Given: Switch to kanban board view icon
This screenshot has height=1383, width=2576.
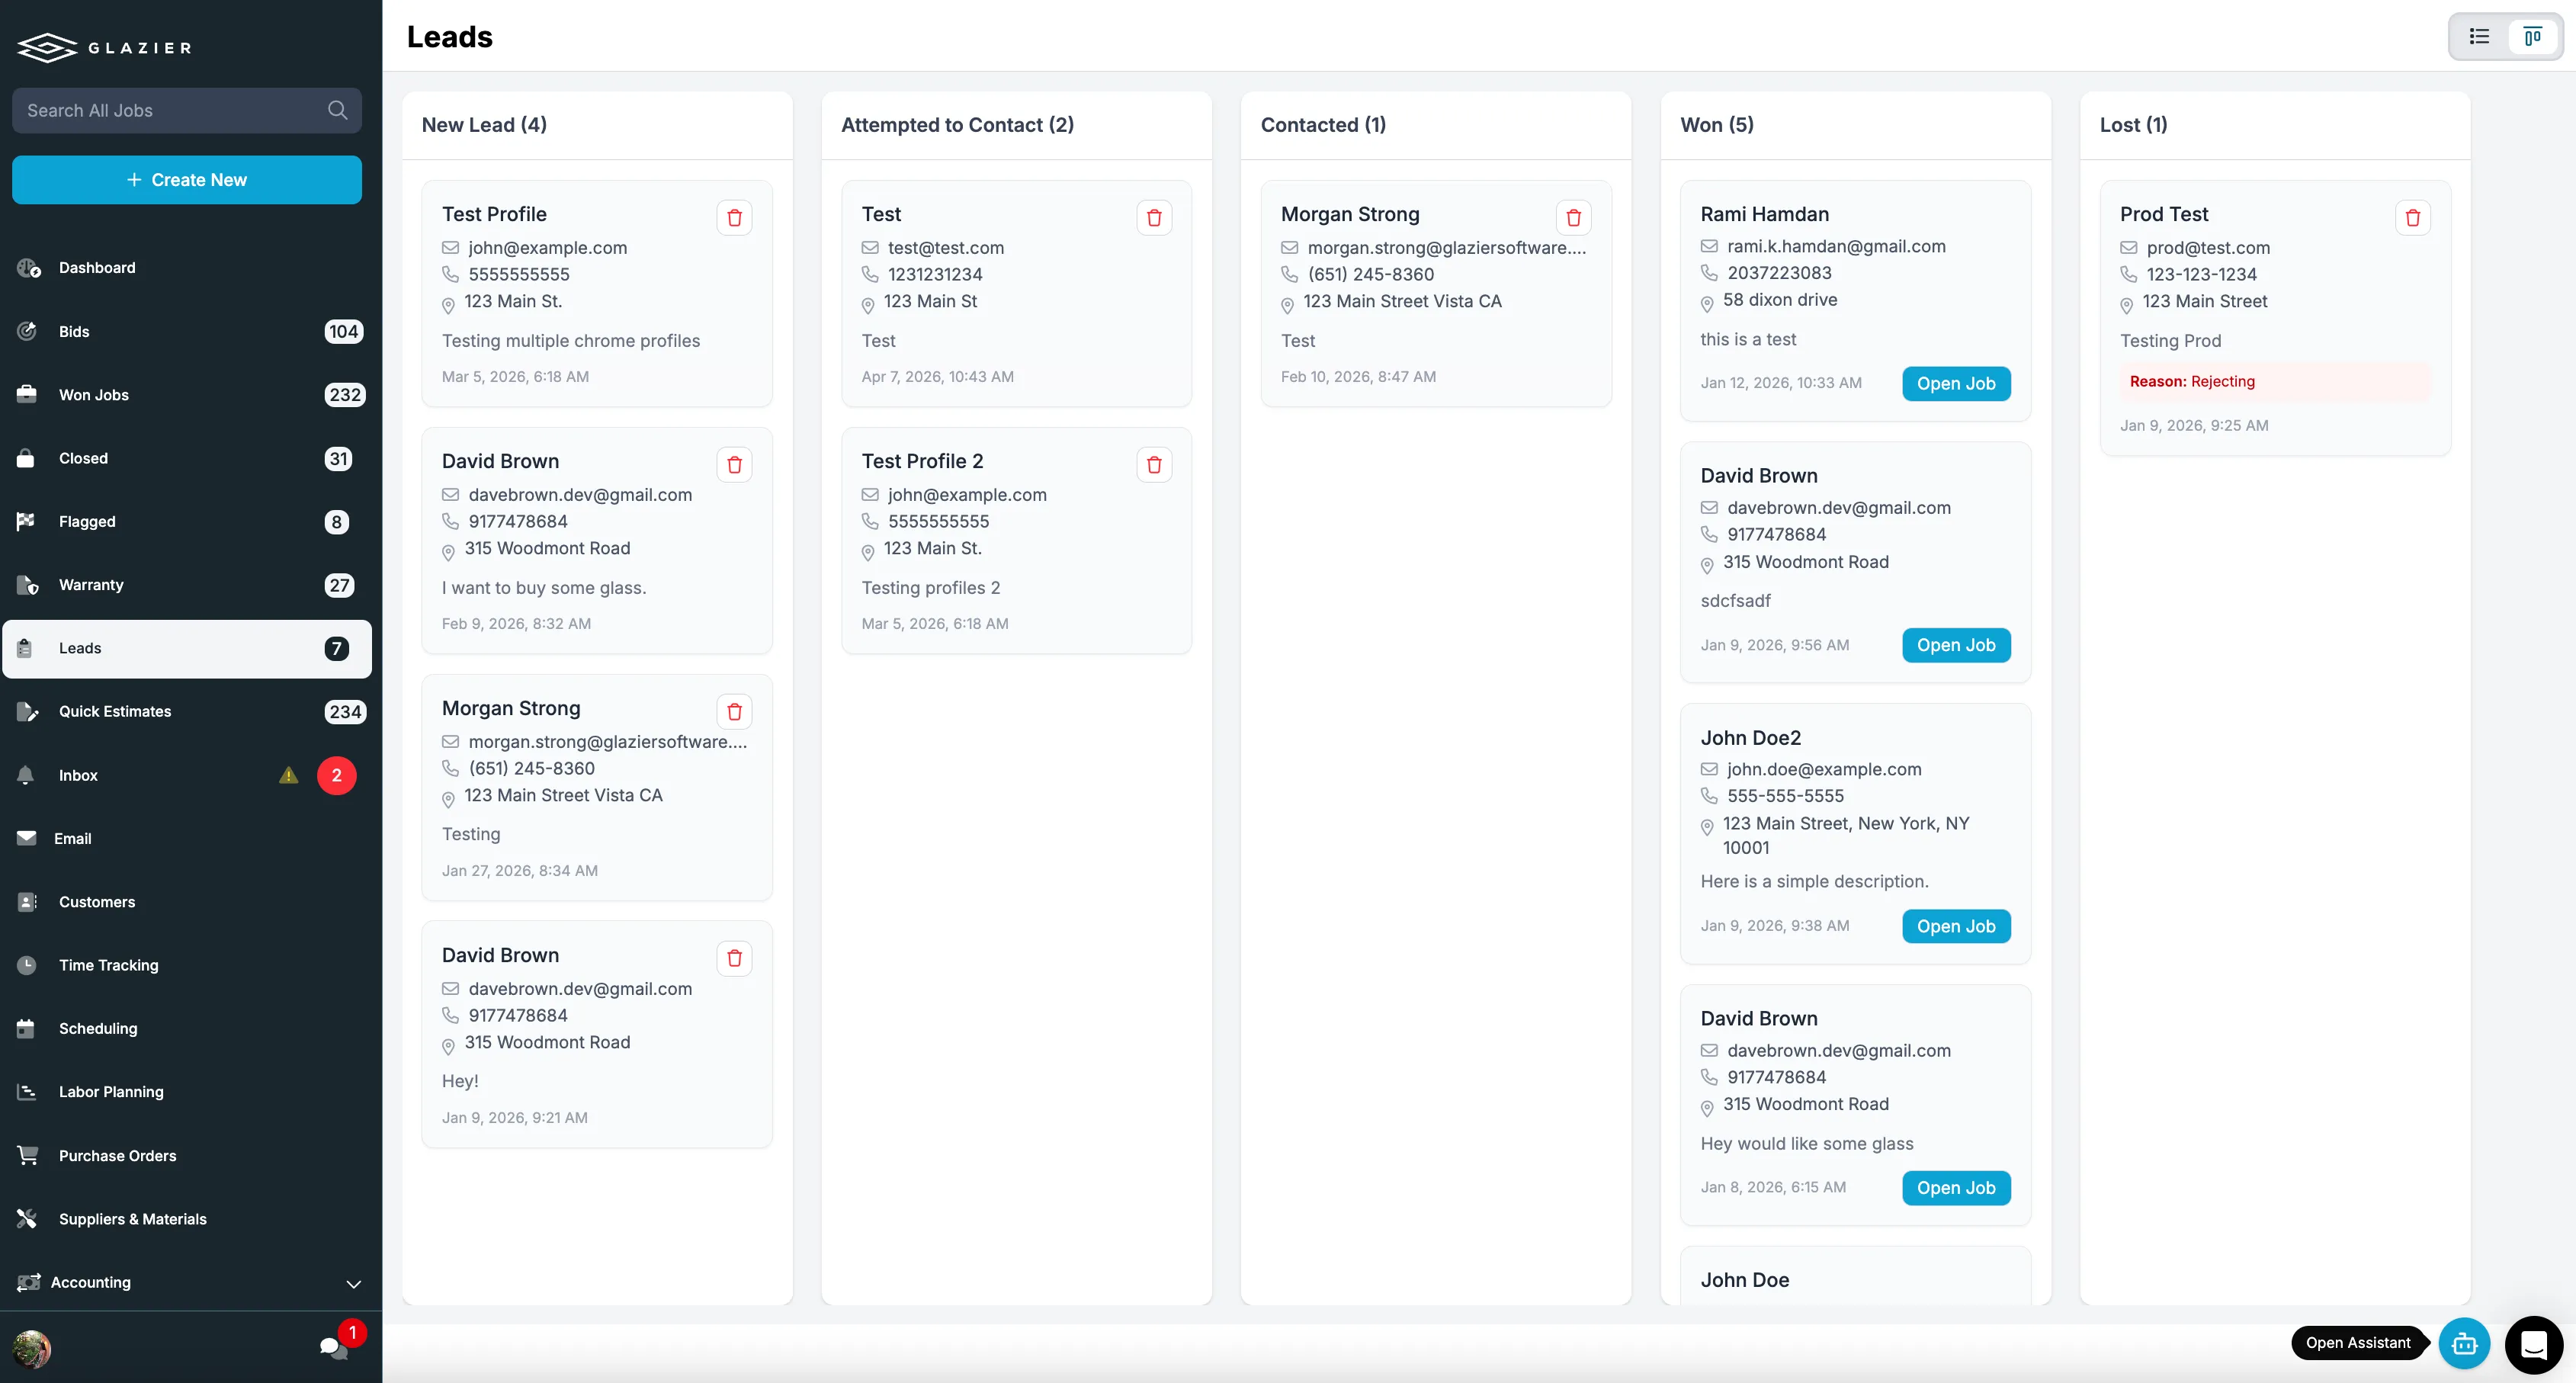Looking at the screenshot, I should (x=2533, y=37).
